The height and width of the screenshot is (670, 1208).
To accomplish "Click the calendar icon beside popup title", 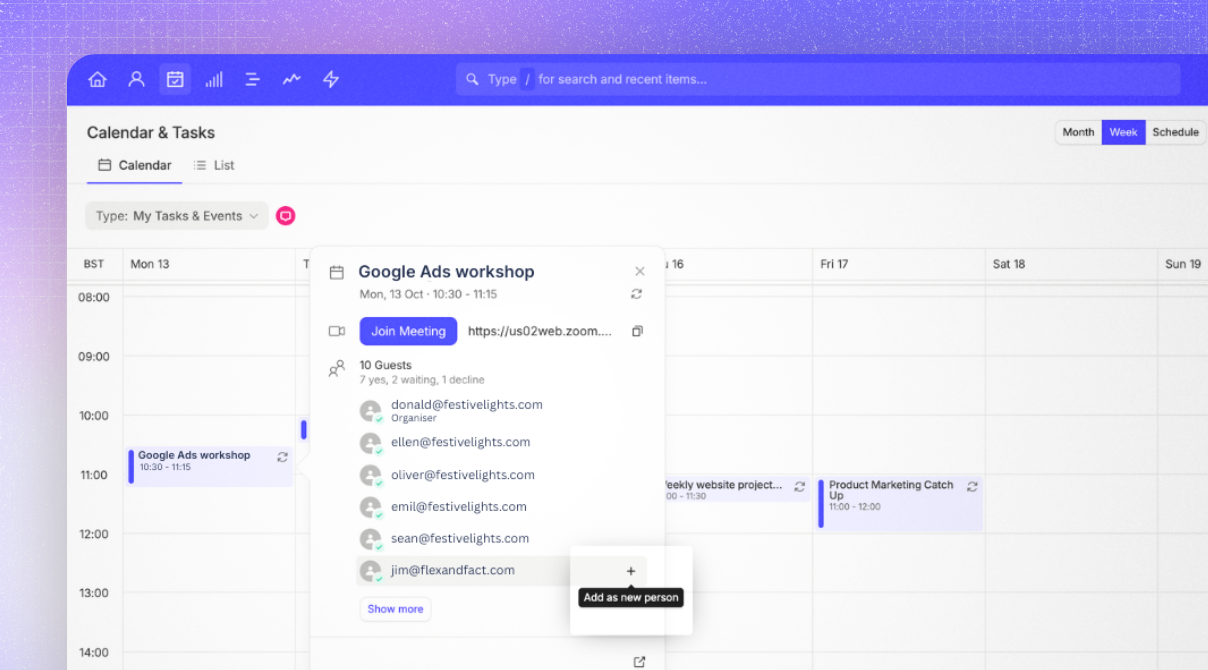I will pos(337,272).
